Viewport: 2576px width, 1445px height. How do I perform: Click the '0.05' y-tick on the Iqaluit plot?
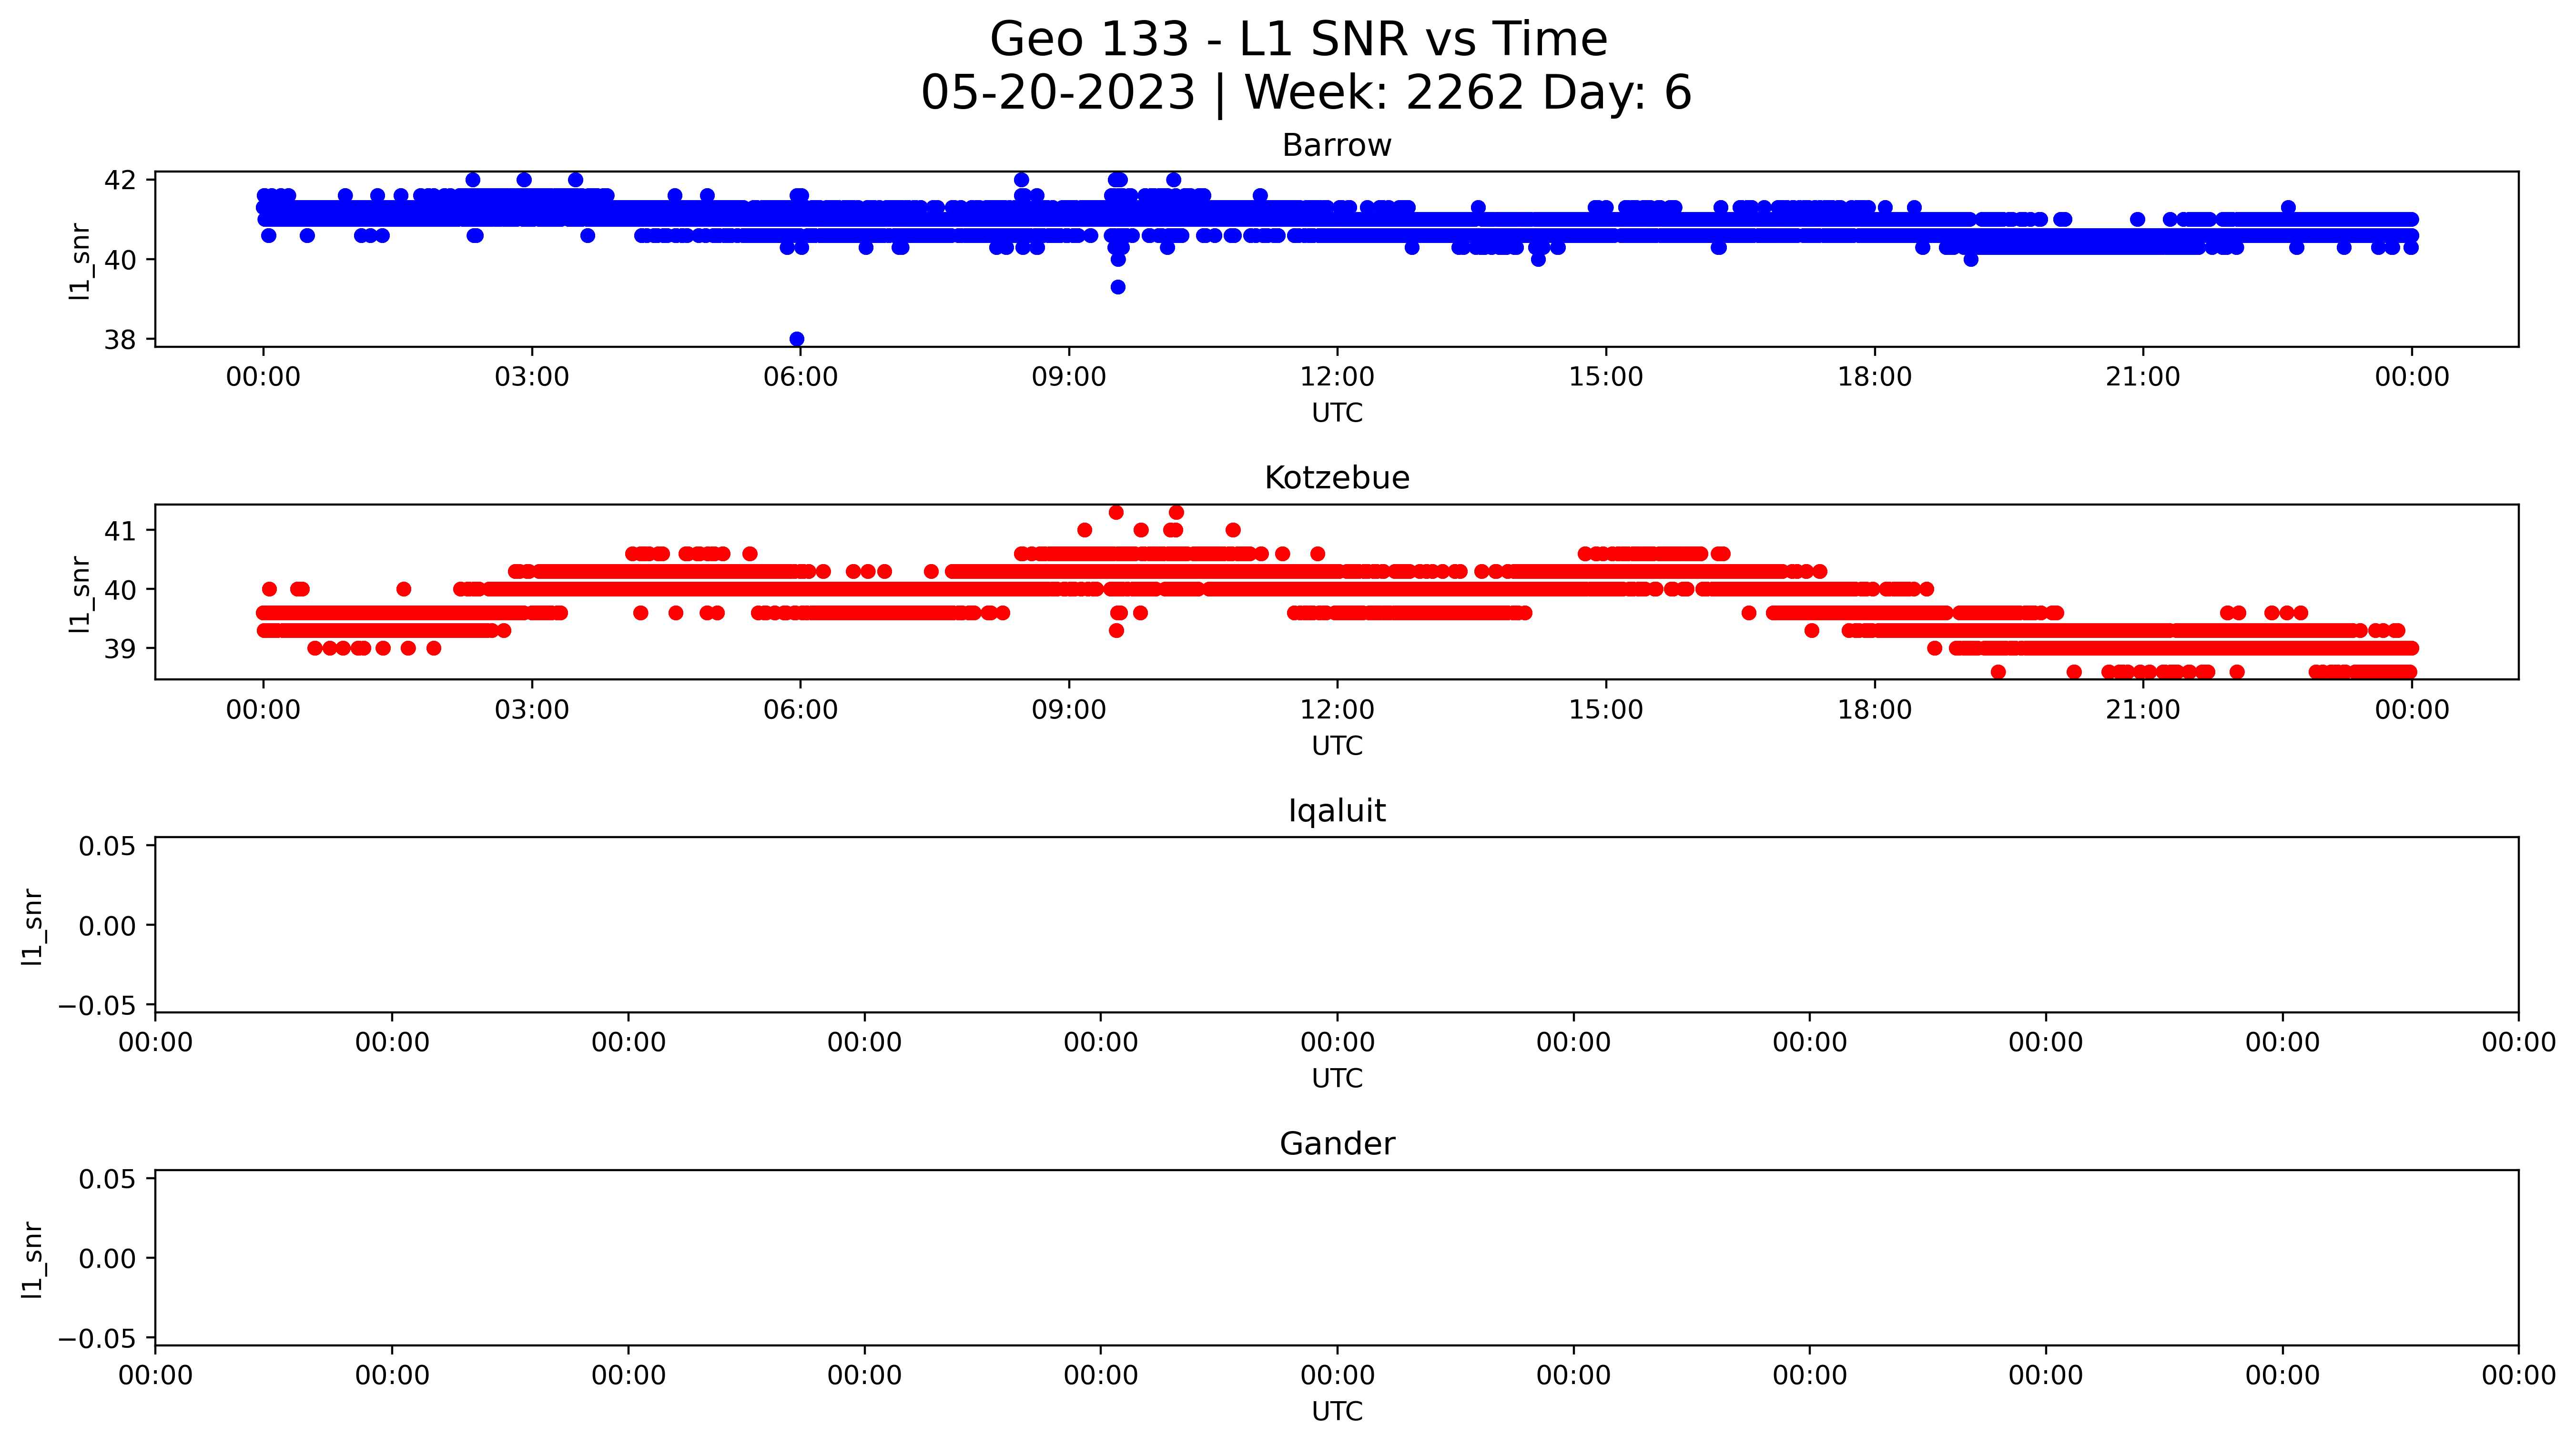108,847
